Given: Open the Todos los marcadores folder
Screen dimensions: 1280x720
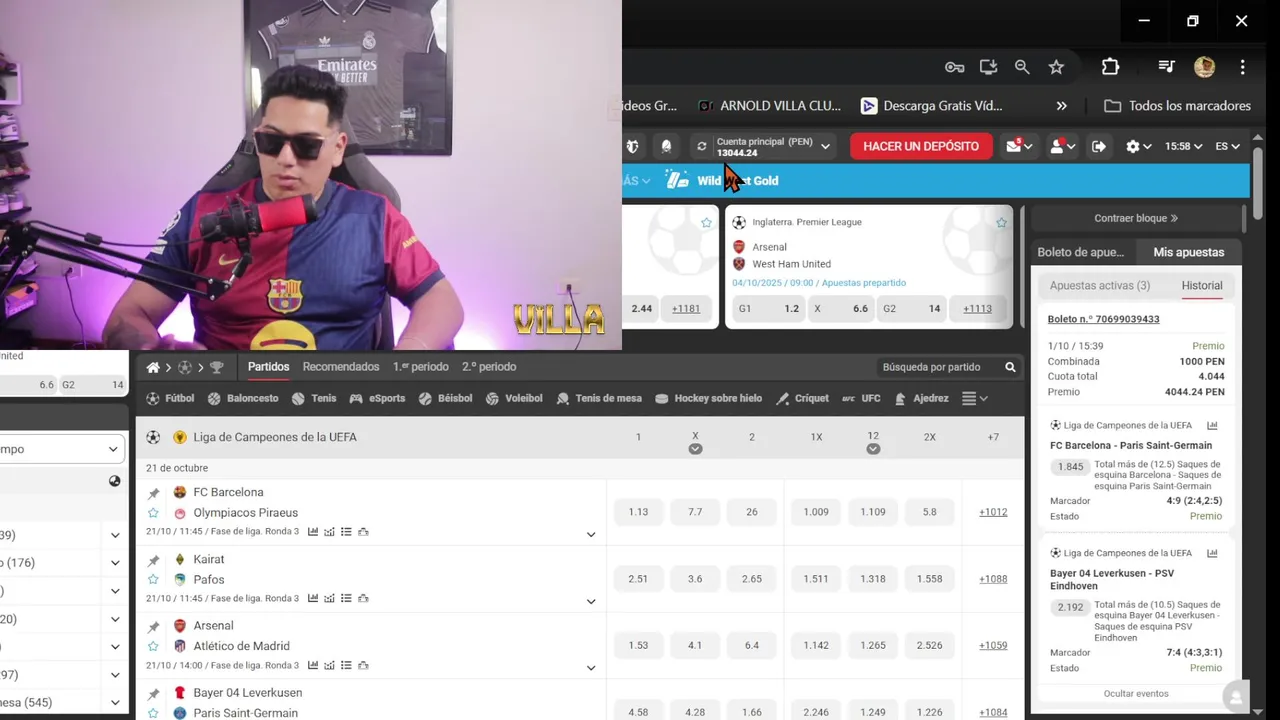Looking at the screenshot, I should click(x=1177, y=106).
